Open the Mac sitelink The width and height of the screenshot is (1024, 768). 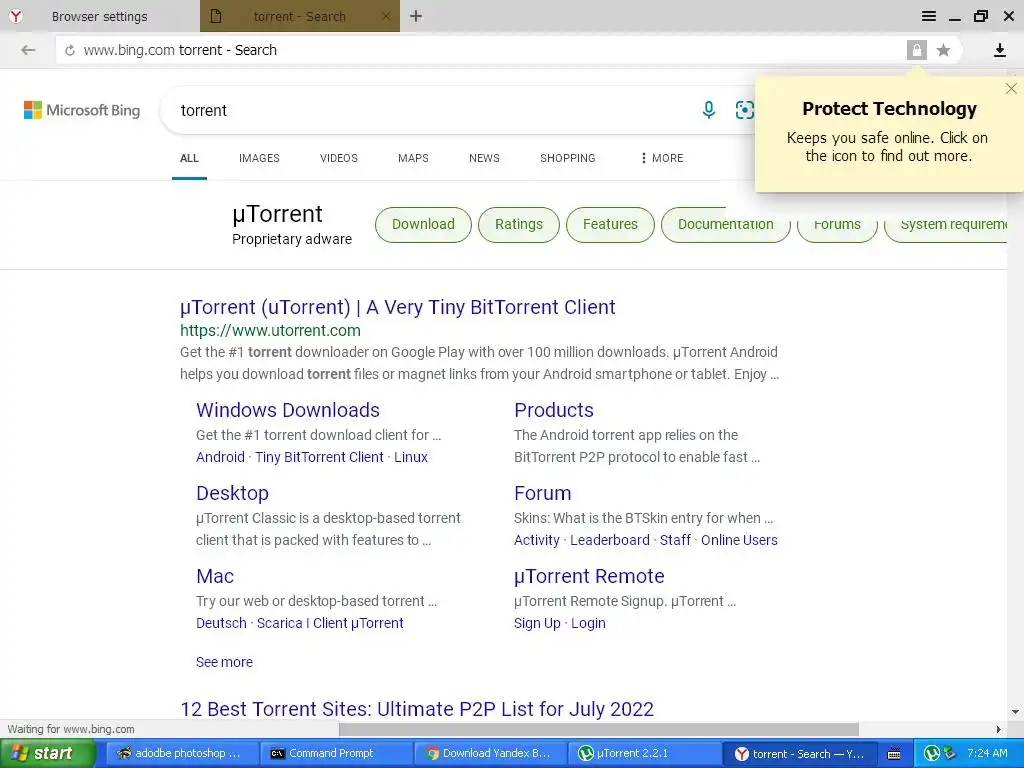click(215, 576)
